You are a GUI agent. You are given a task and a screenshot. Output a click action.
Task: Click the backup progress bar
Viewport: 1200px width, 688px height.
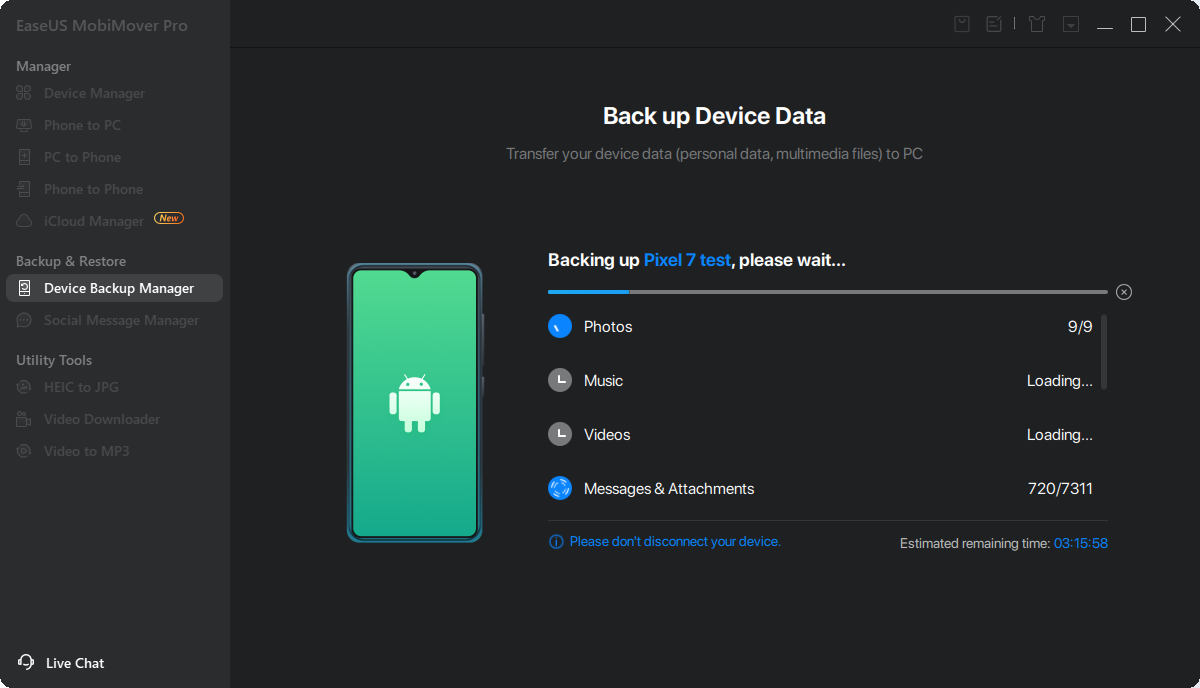pyautogui.click(x=827, y=292)
